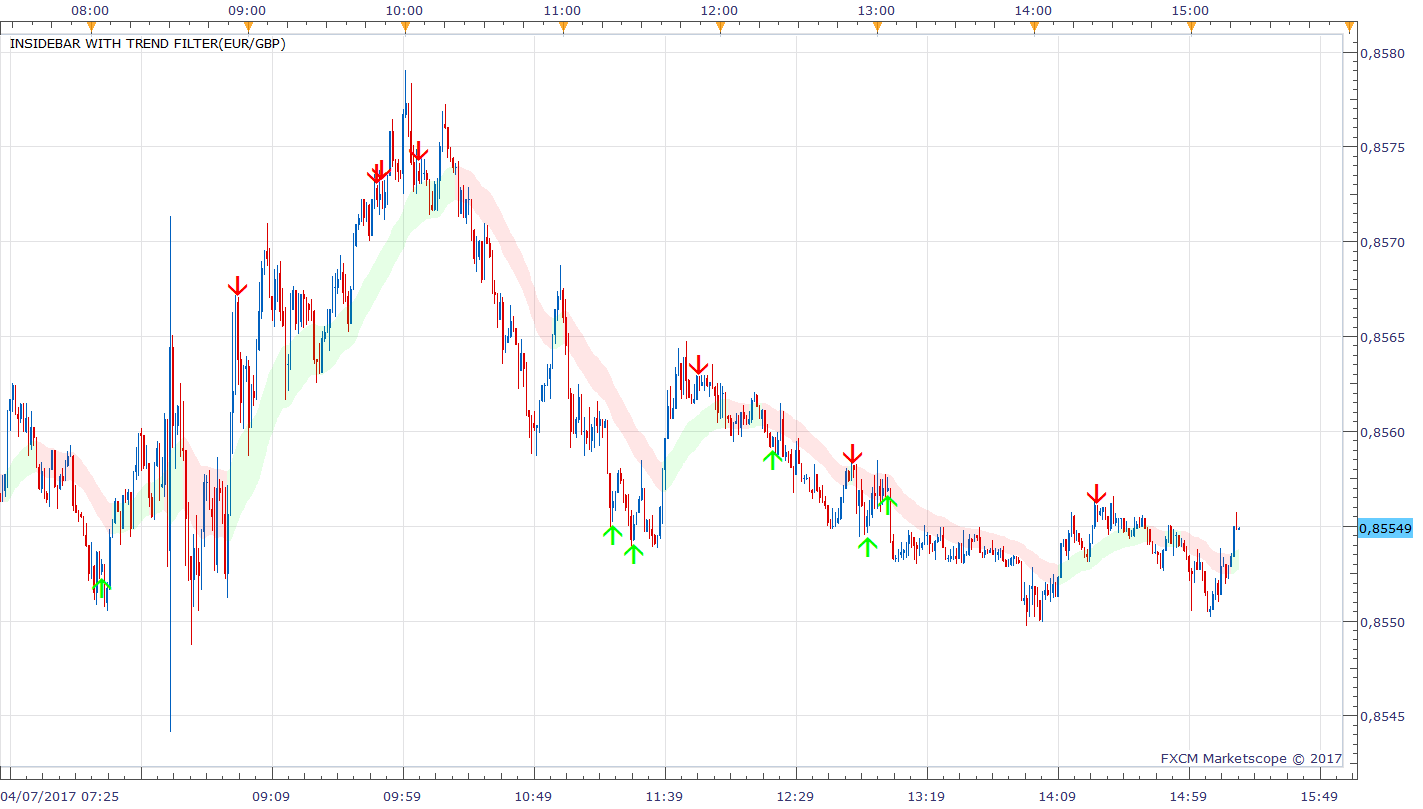
Task: Click the 15:49 time axis label
Action: [1319, 797]
